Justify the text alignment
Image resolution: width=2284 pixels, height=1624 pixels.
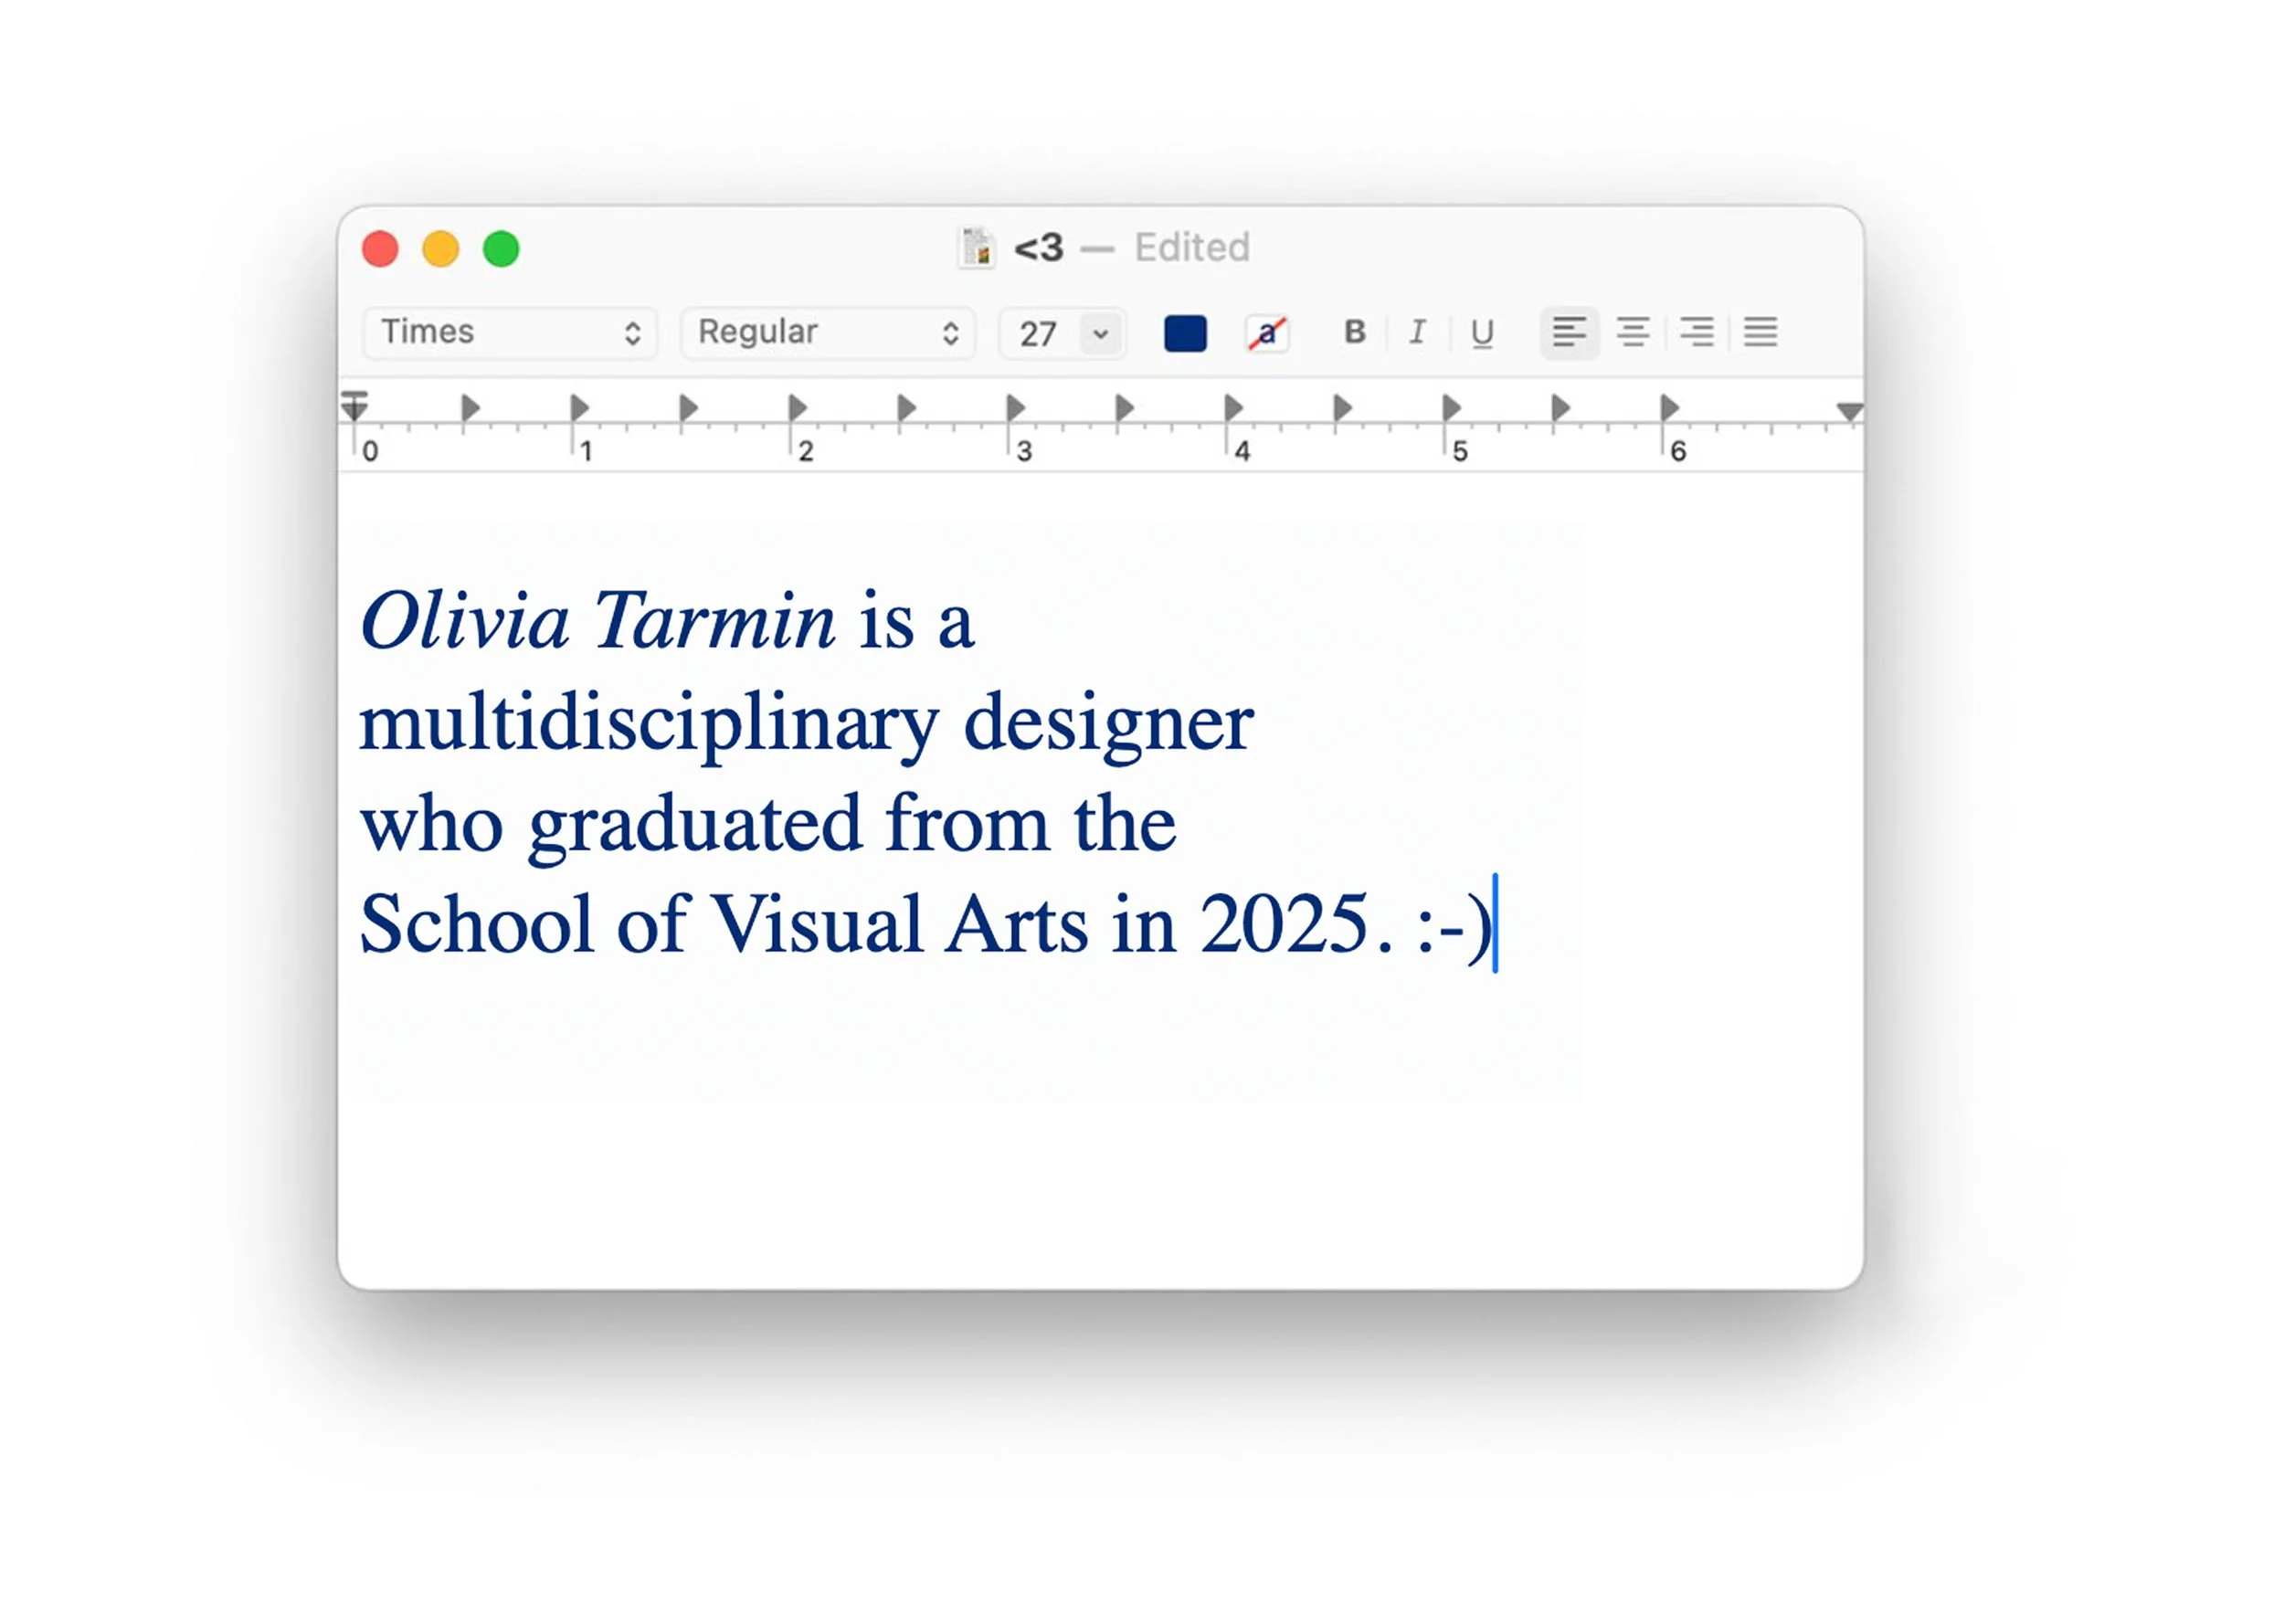pos(1760,332)
